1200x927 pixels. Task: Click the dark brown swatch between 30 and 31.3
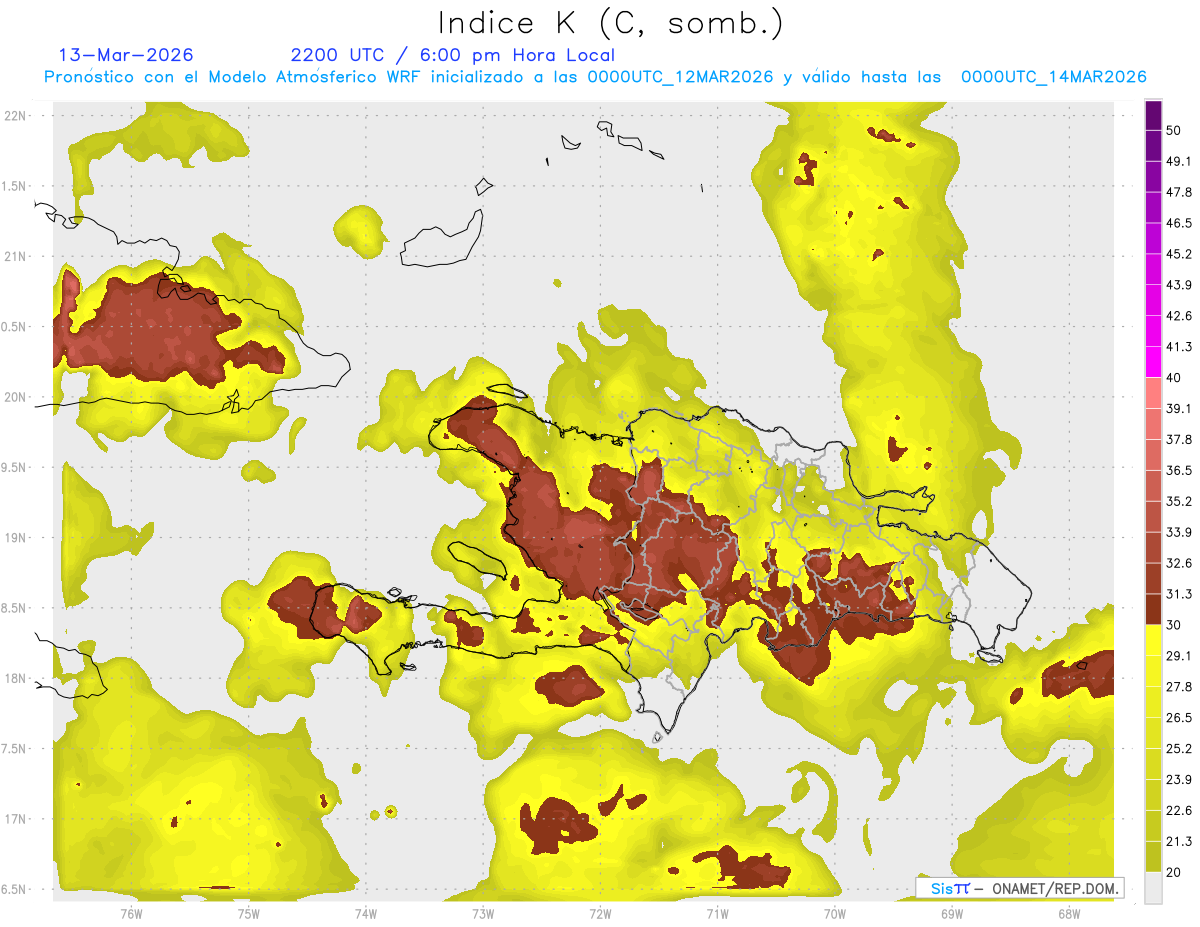click(x=1153, y=609)
